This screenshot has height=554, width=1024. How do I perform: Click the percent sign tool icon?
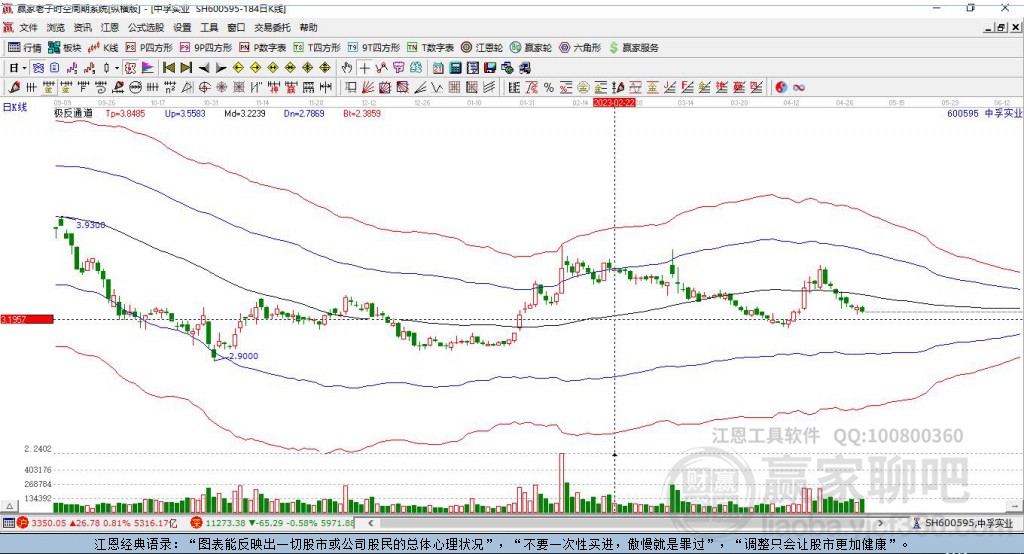pyautogui.click(x=549, y=88)
